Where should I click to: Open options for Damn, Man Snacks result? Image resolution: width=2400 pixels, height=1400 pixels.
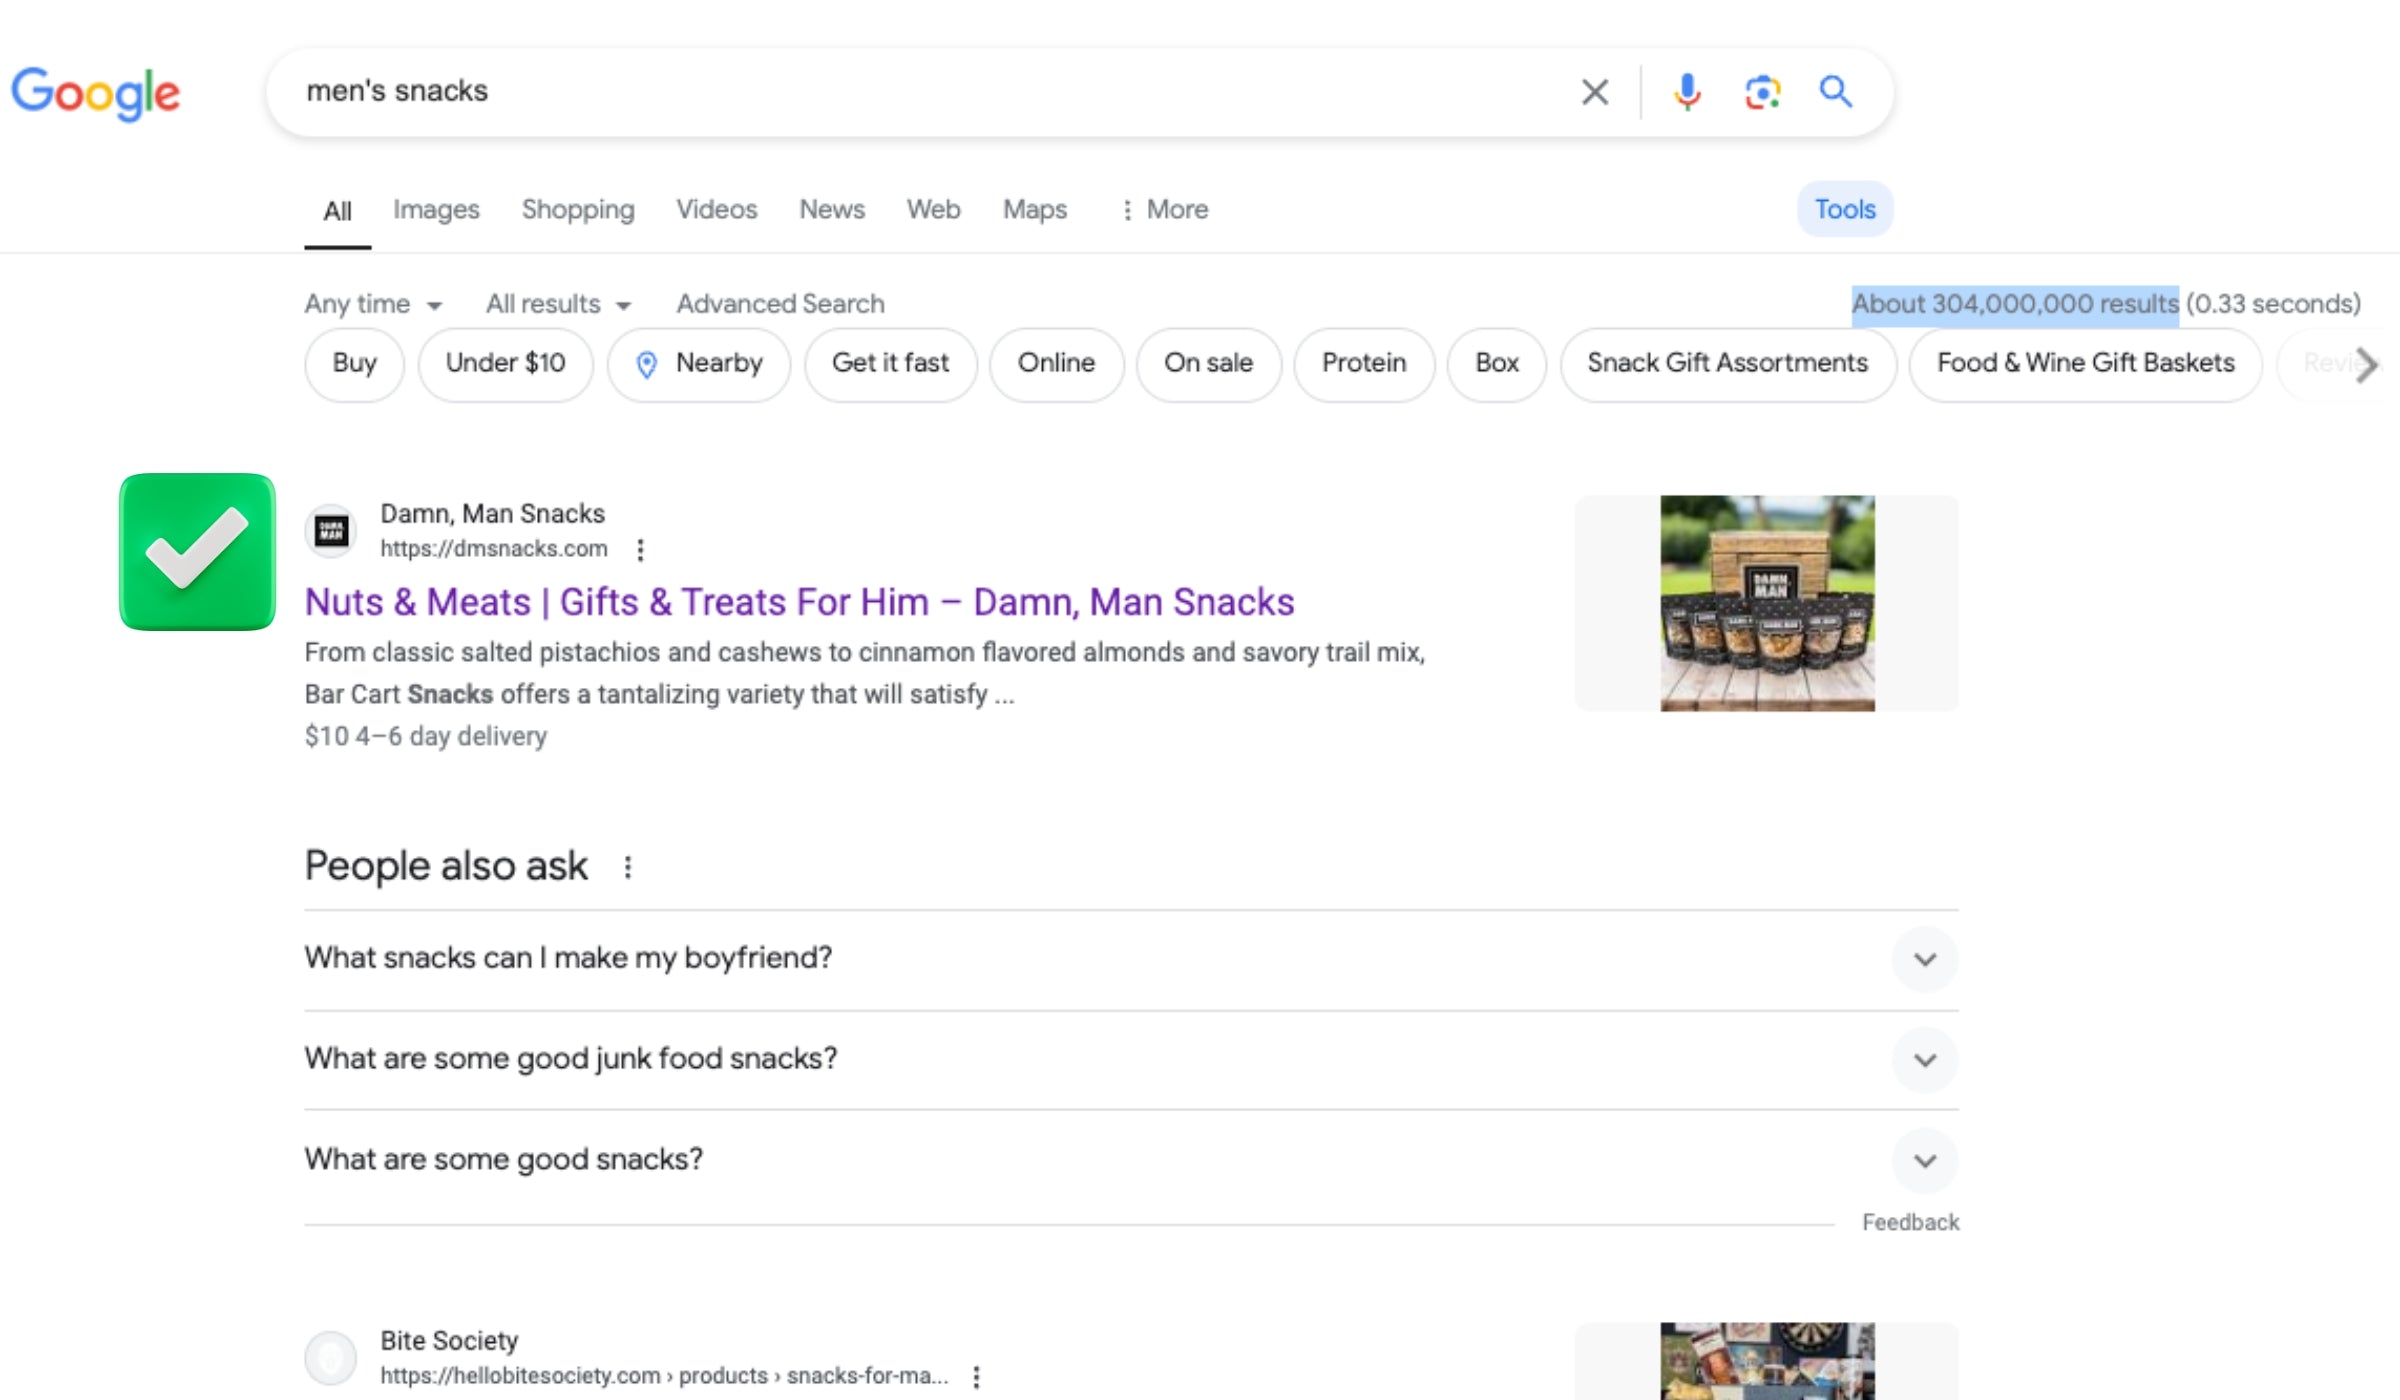click(x=640, y=549)
